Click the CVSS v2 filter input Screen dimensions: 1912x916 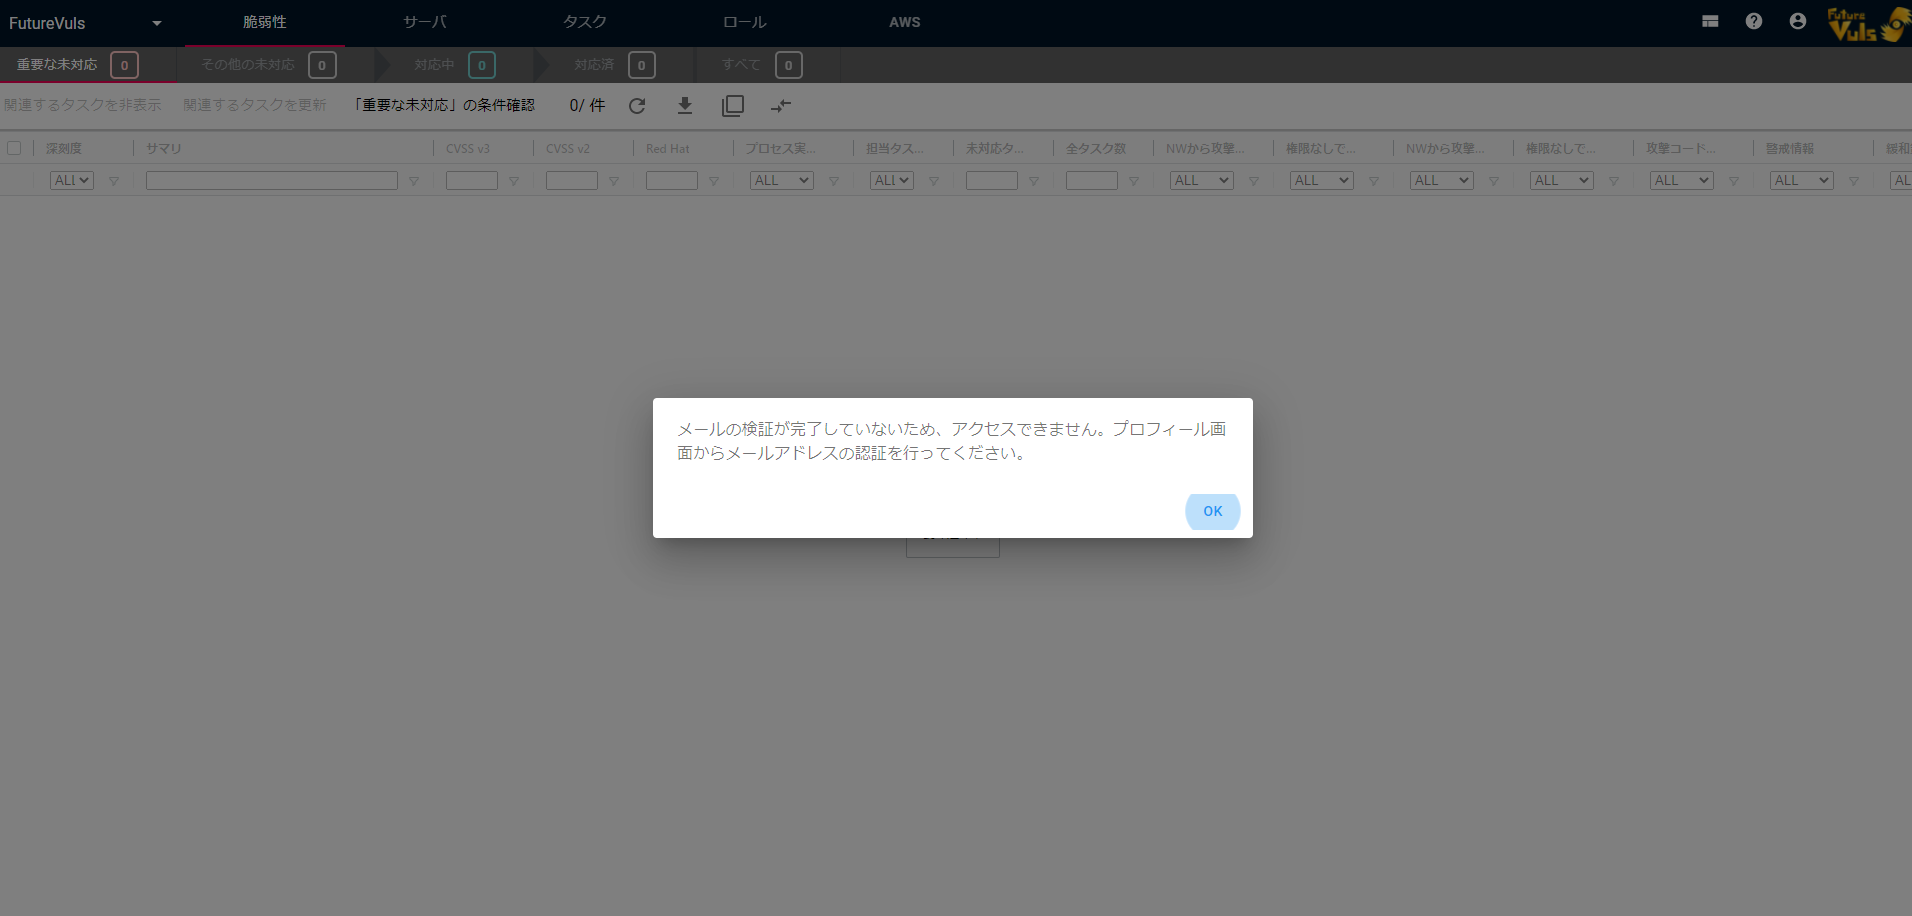(572, 180)
